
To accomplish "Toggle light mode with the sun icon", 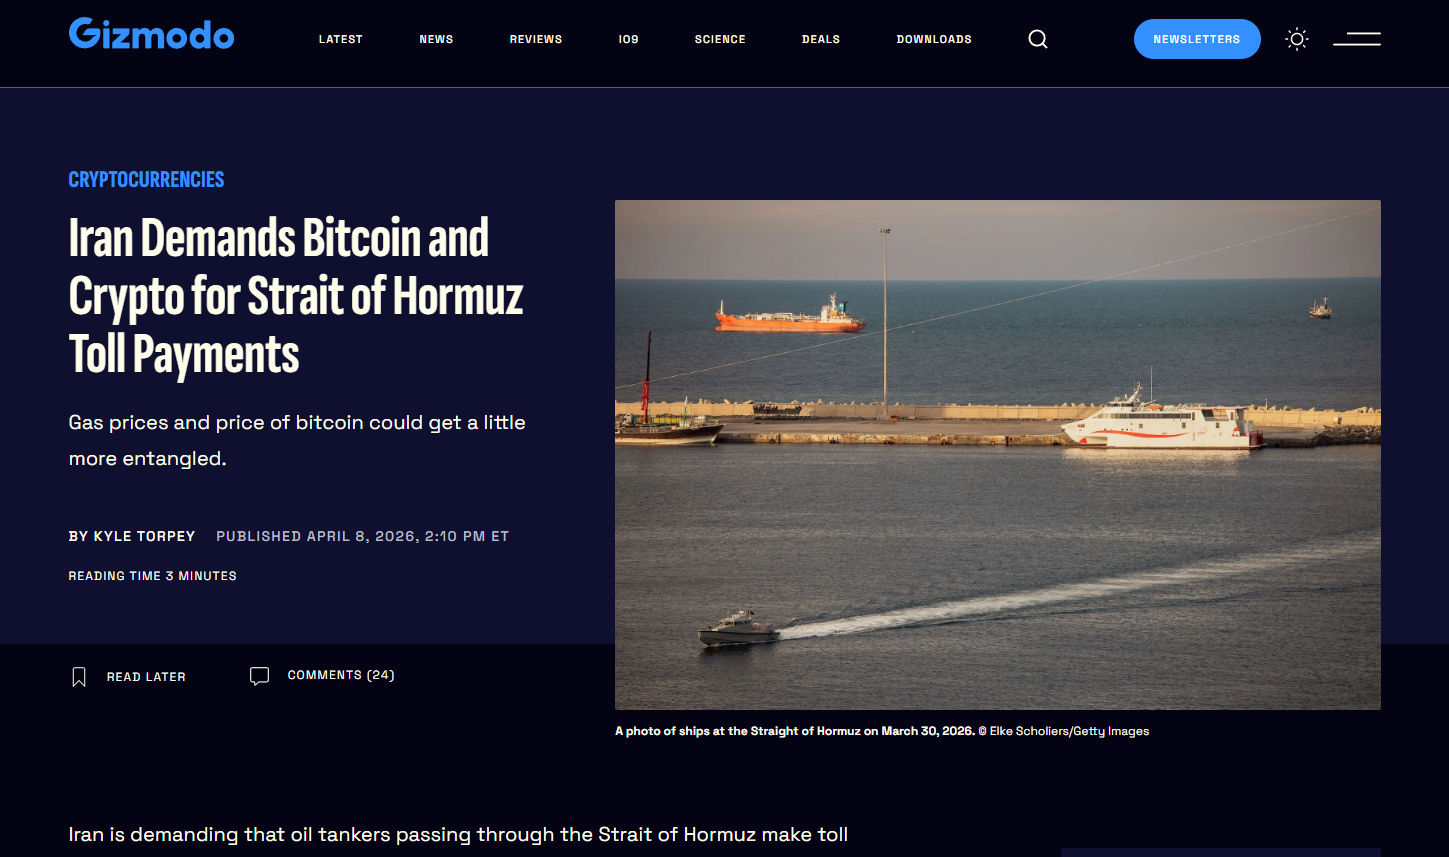I will tap(1297, 39).
